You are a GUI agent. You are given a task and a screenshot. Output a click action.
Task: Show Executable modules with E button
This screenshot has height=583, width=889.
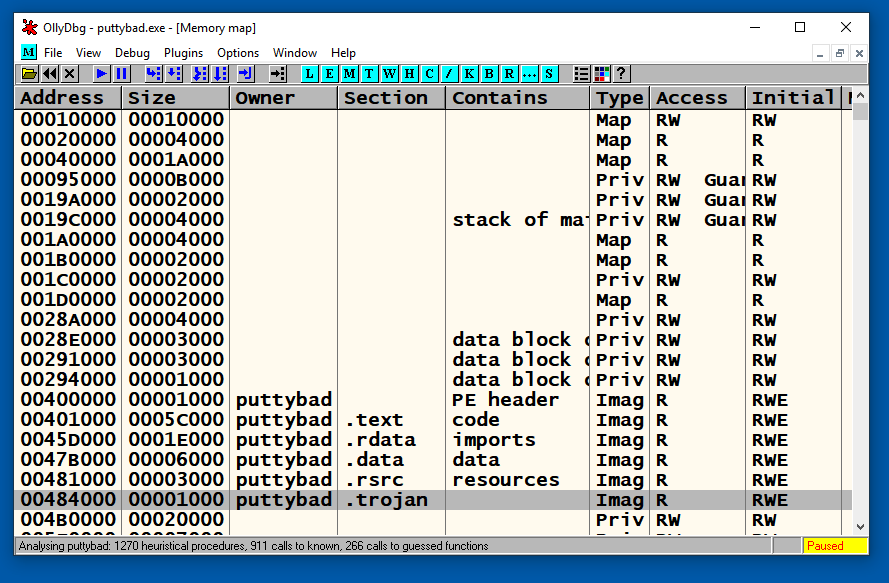pyautogui.click(x=329, y=74)
